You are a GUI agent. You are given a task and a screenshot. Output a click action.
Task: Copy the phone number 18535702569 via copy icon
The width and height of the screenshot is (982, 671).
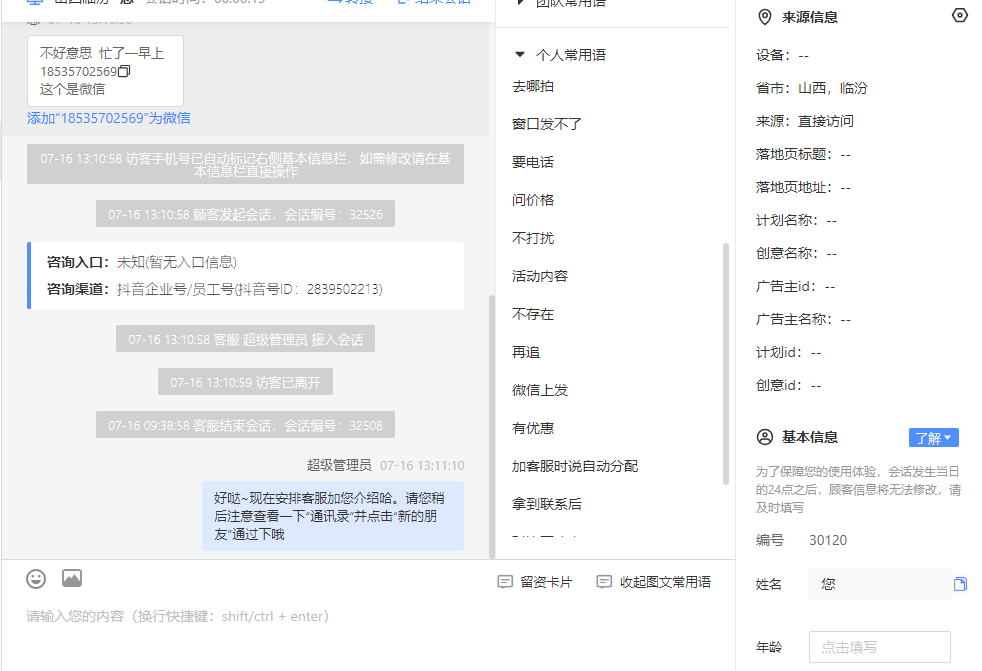(124, 71)
